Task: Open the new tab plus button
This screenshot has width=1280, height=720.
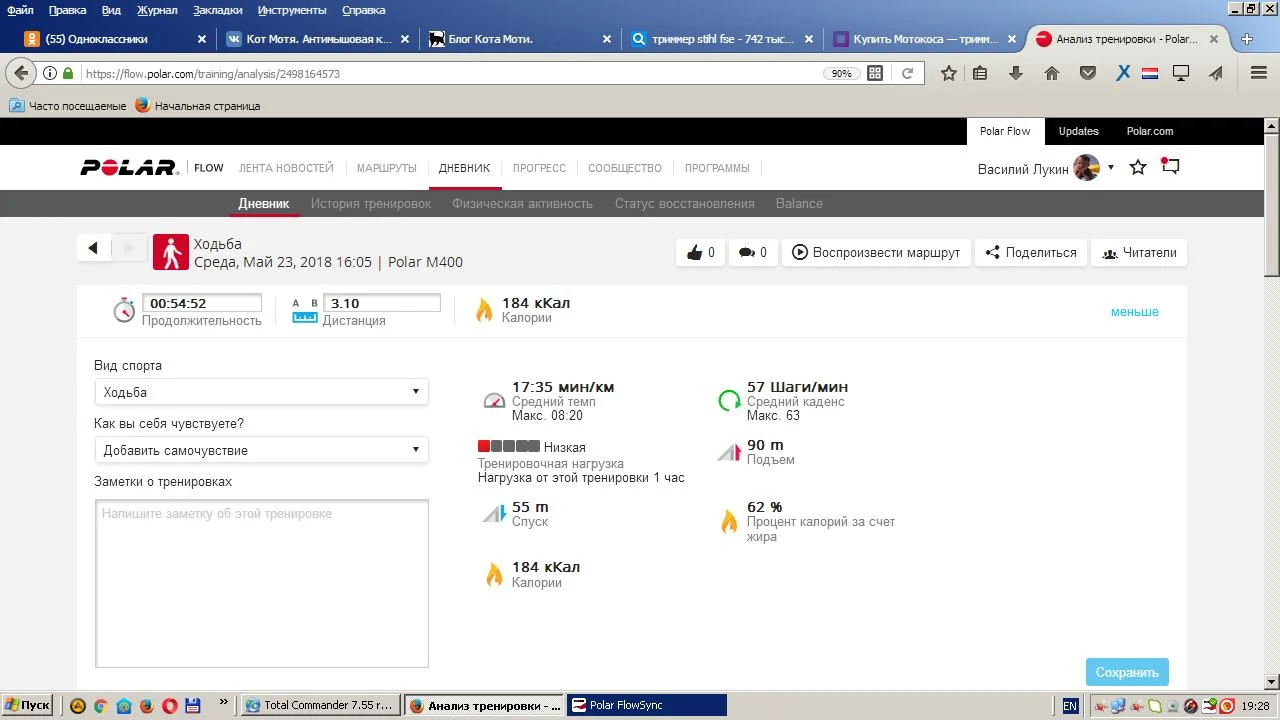Action: [x=1247, y=39]
